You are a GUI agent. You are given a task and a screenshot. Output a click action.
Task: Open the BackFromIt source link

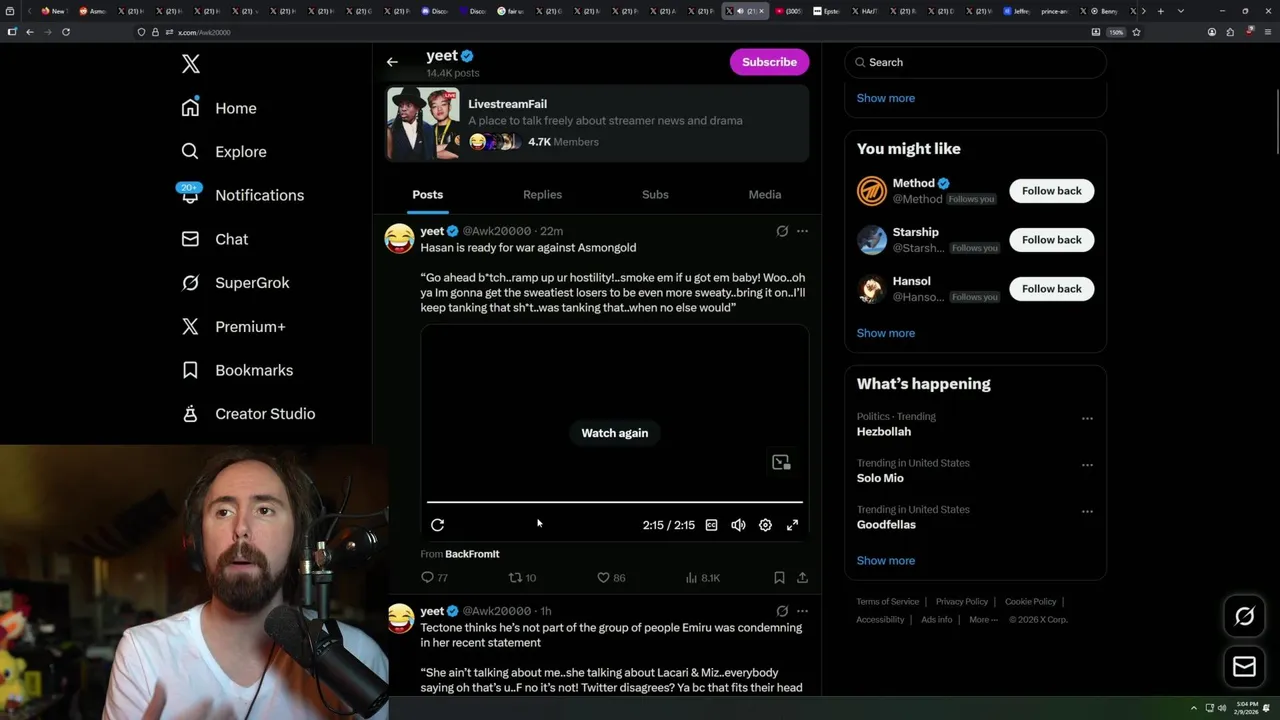[x=472, y=554]
